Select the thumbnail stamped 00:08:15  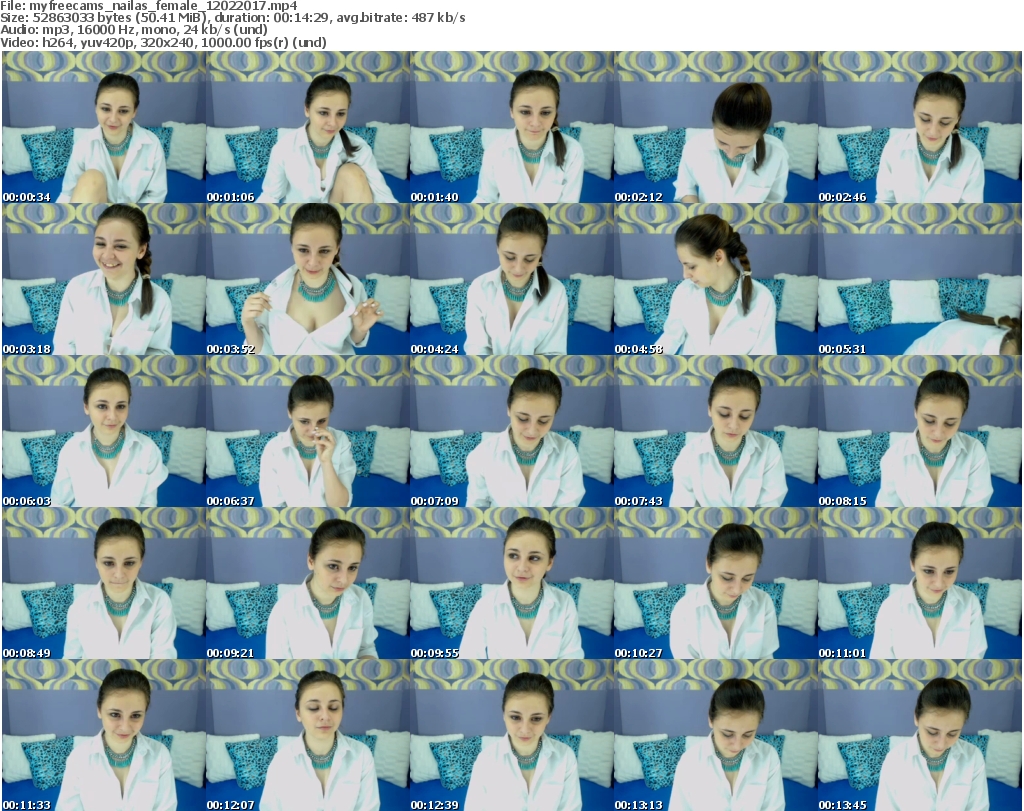(x=920, y=432)
